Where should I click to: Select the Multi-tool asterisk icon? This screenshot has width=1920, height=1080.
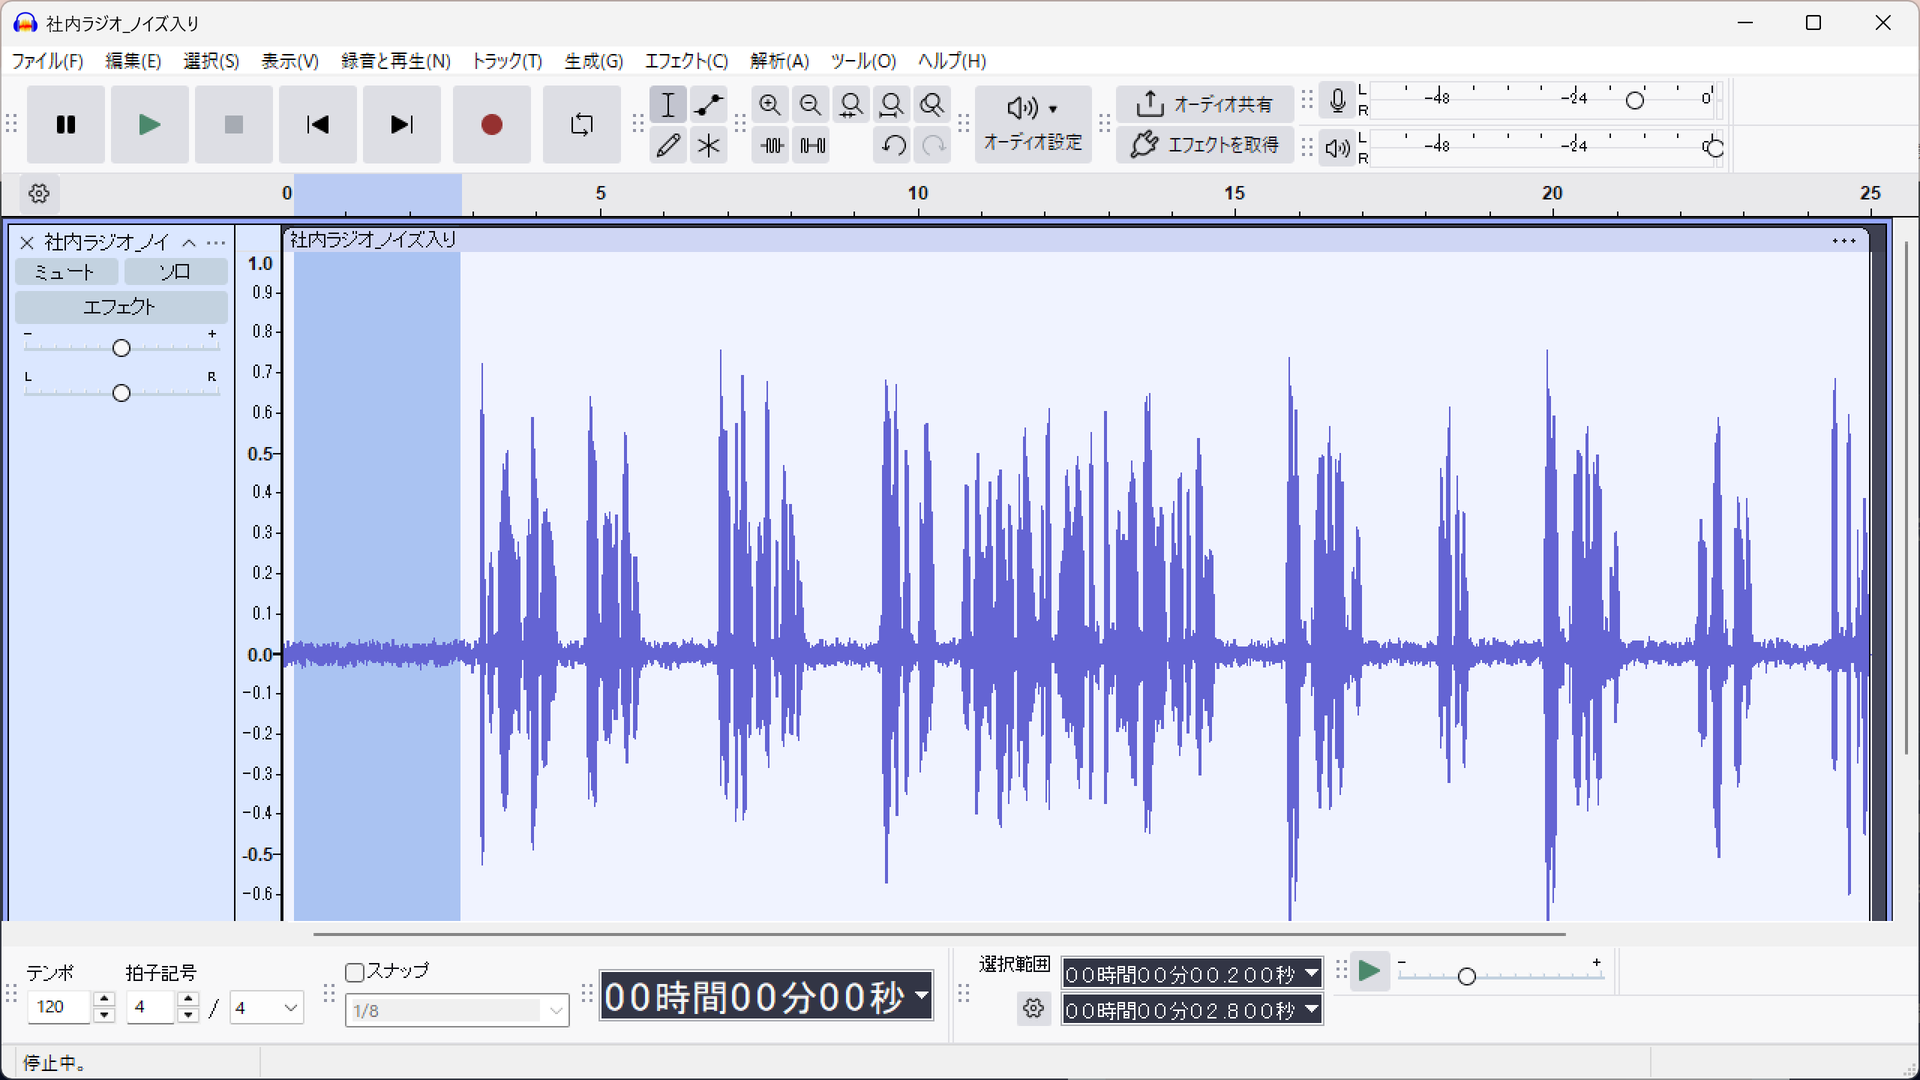coord(709,145)
